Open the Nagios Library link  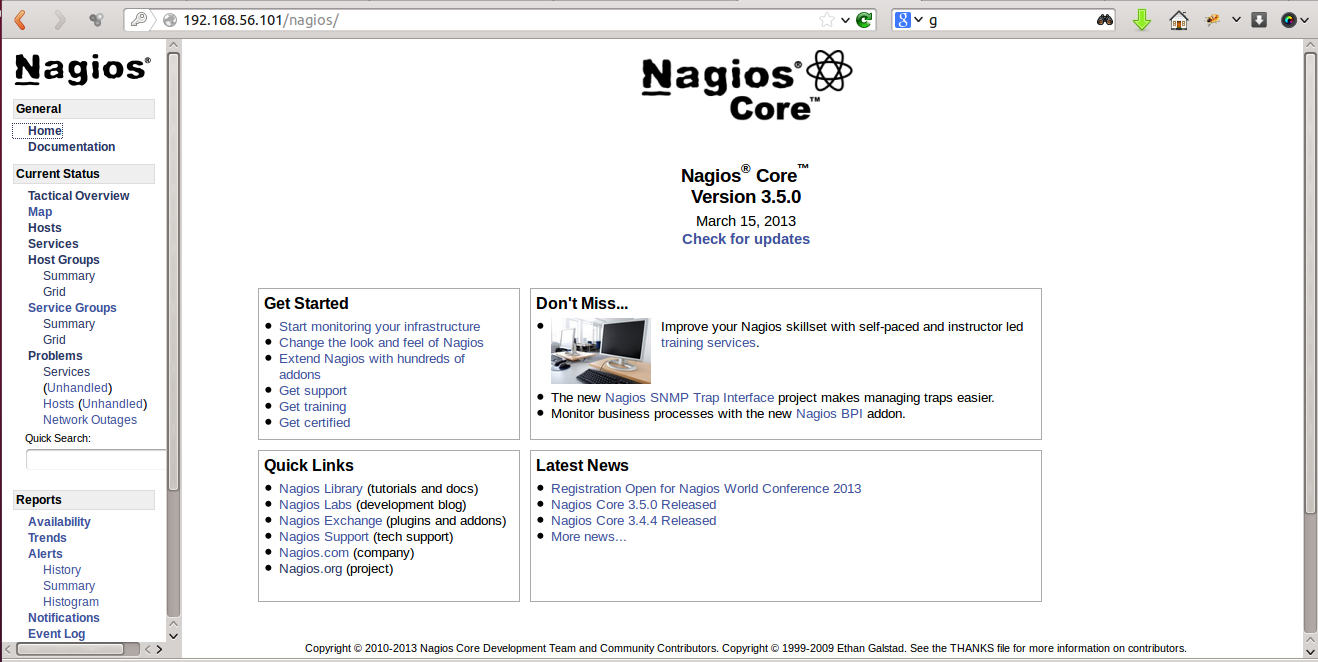(x=321, y=489)
